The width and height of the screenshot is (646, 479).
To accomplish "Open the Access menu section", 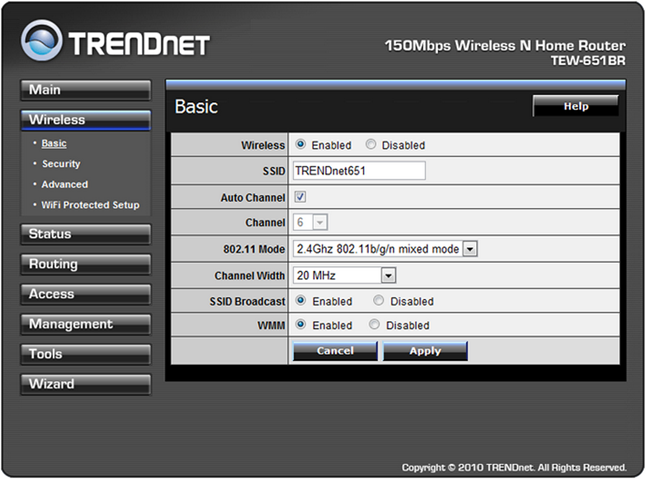I will click(86, 294).
